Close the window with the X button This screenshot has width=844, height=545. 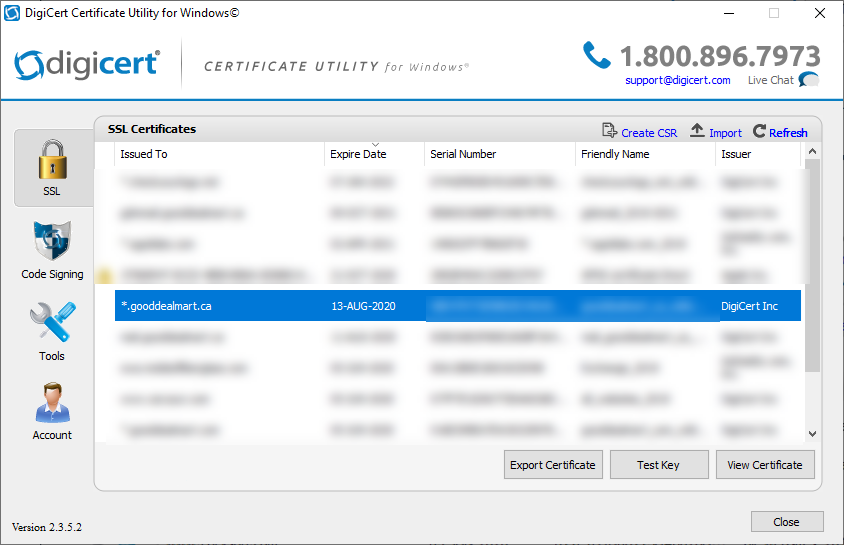pyautogui.click(x=820, y=13)
